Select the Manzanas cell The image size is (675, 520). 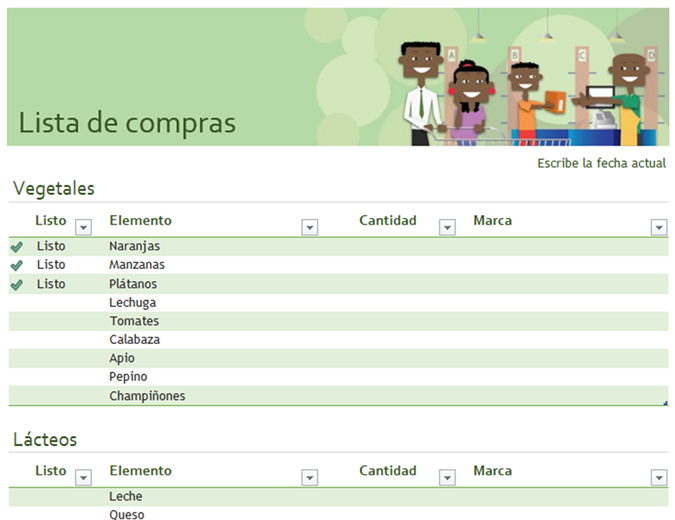click(137, 265)
